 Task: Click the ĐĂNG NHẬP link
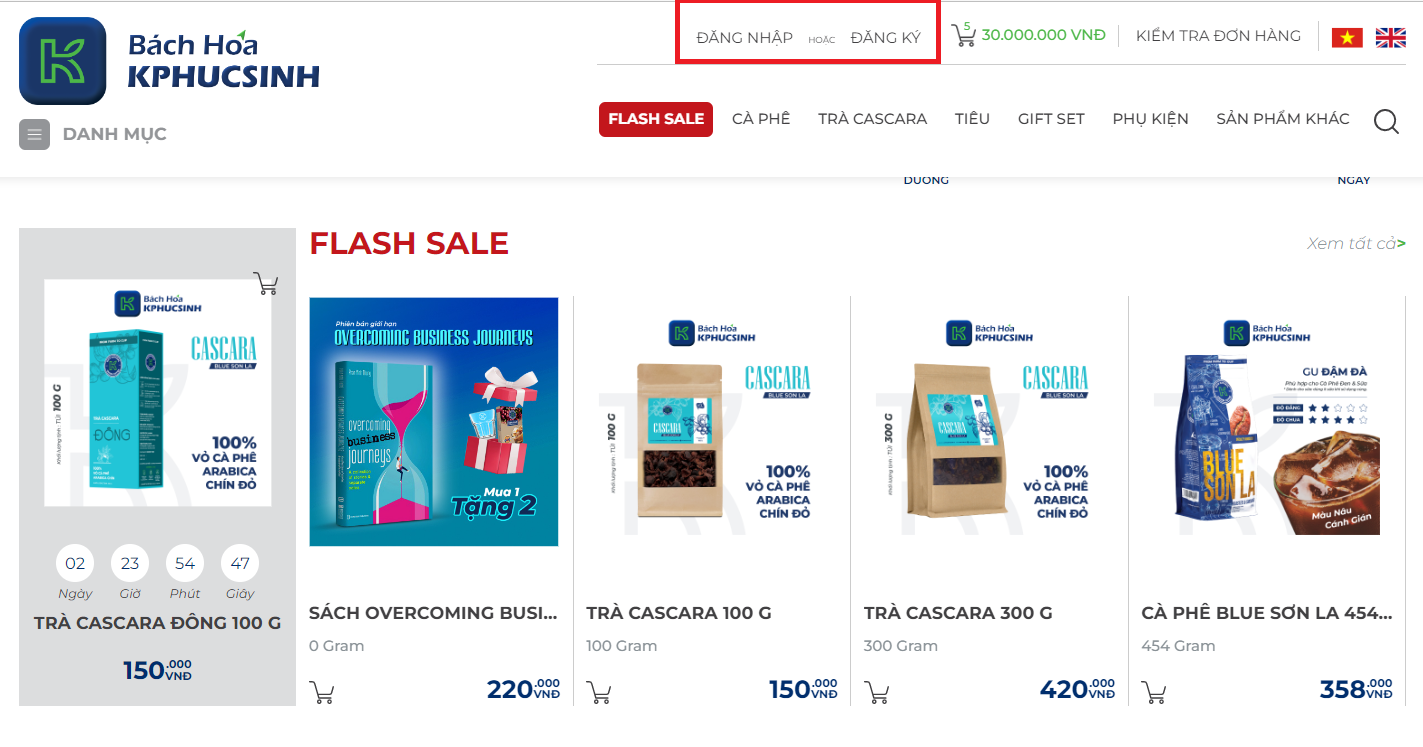(745, 38)
